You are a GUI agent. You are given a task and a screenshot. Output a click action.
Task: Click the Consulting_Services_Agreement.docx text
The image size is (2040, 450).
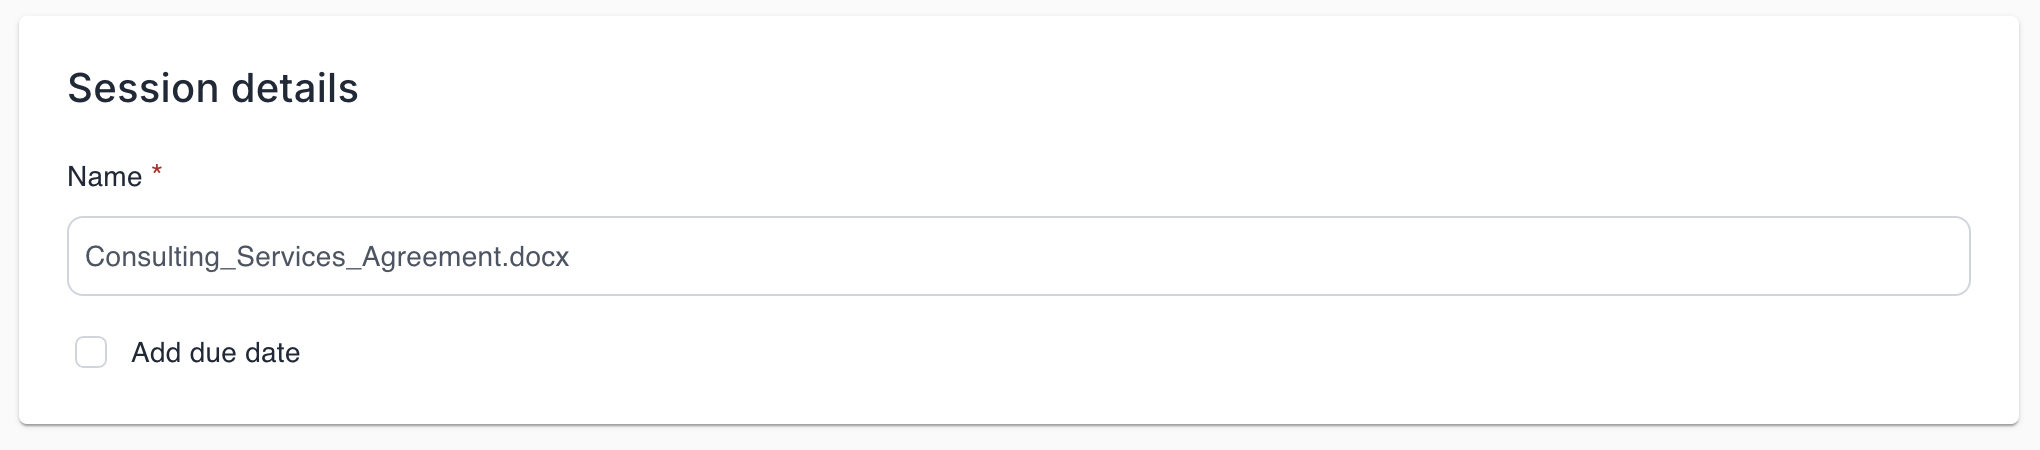327,257
